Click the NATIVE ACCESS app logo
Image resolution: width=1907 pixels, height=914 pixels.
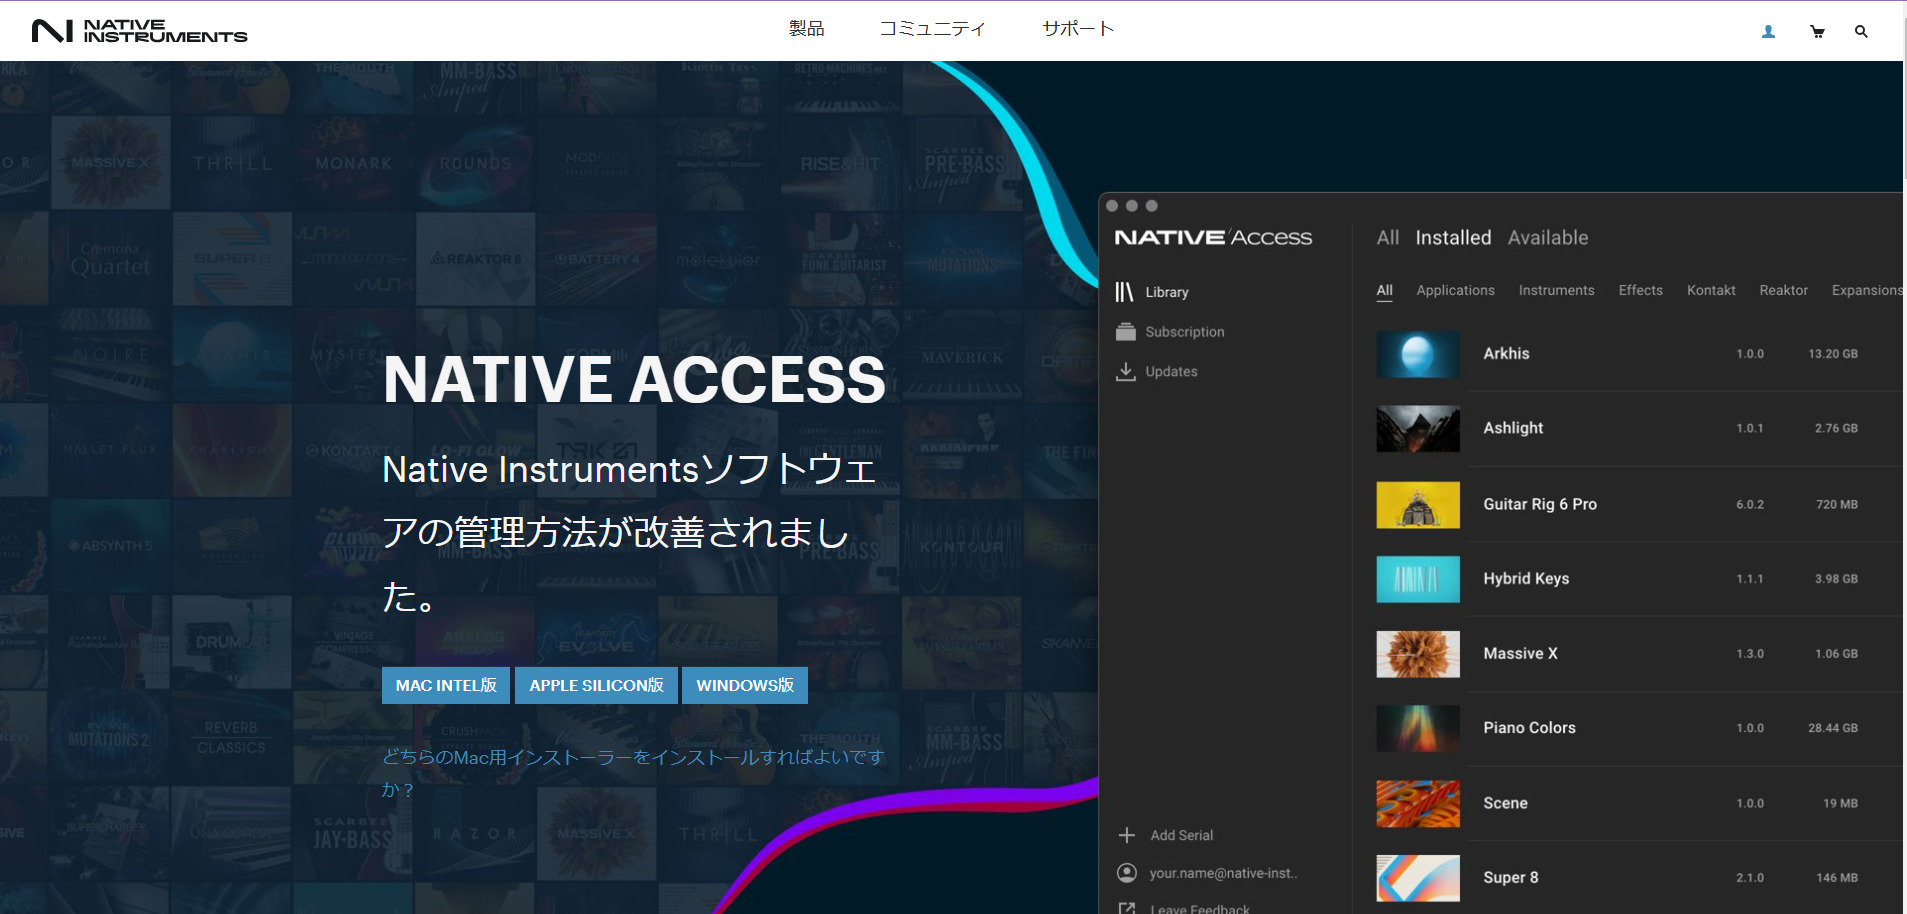point(1213,238)
